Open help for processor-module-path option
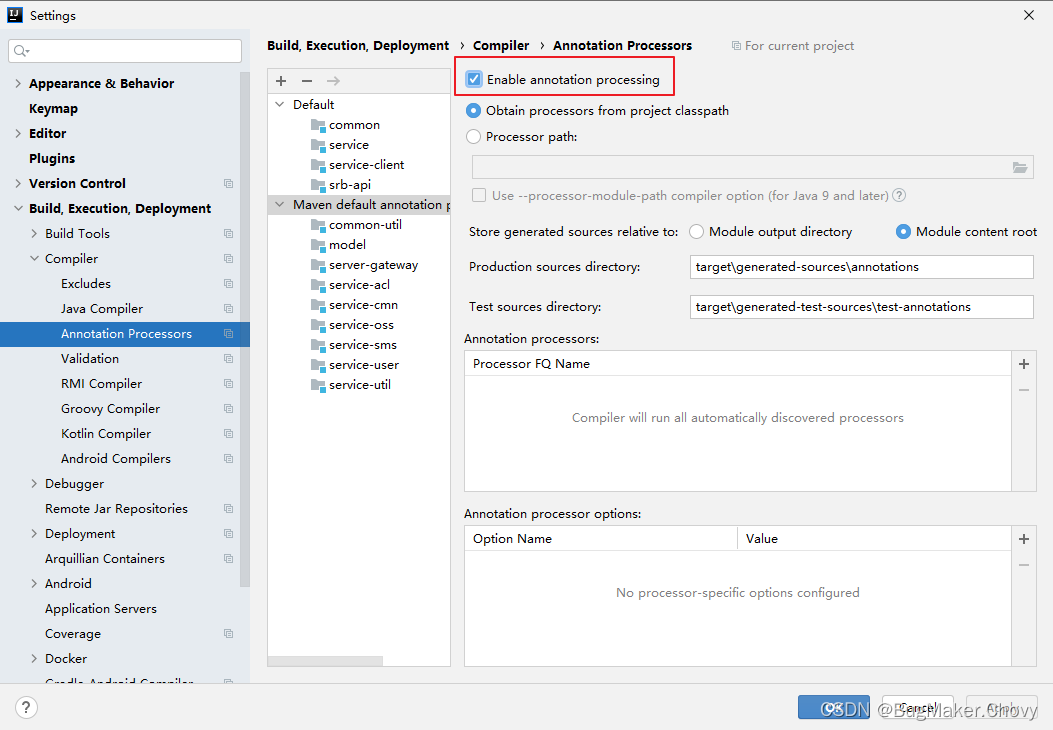This screenshot has width=1053, height=730. (x=899, y=195)
